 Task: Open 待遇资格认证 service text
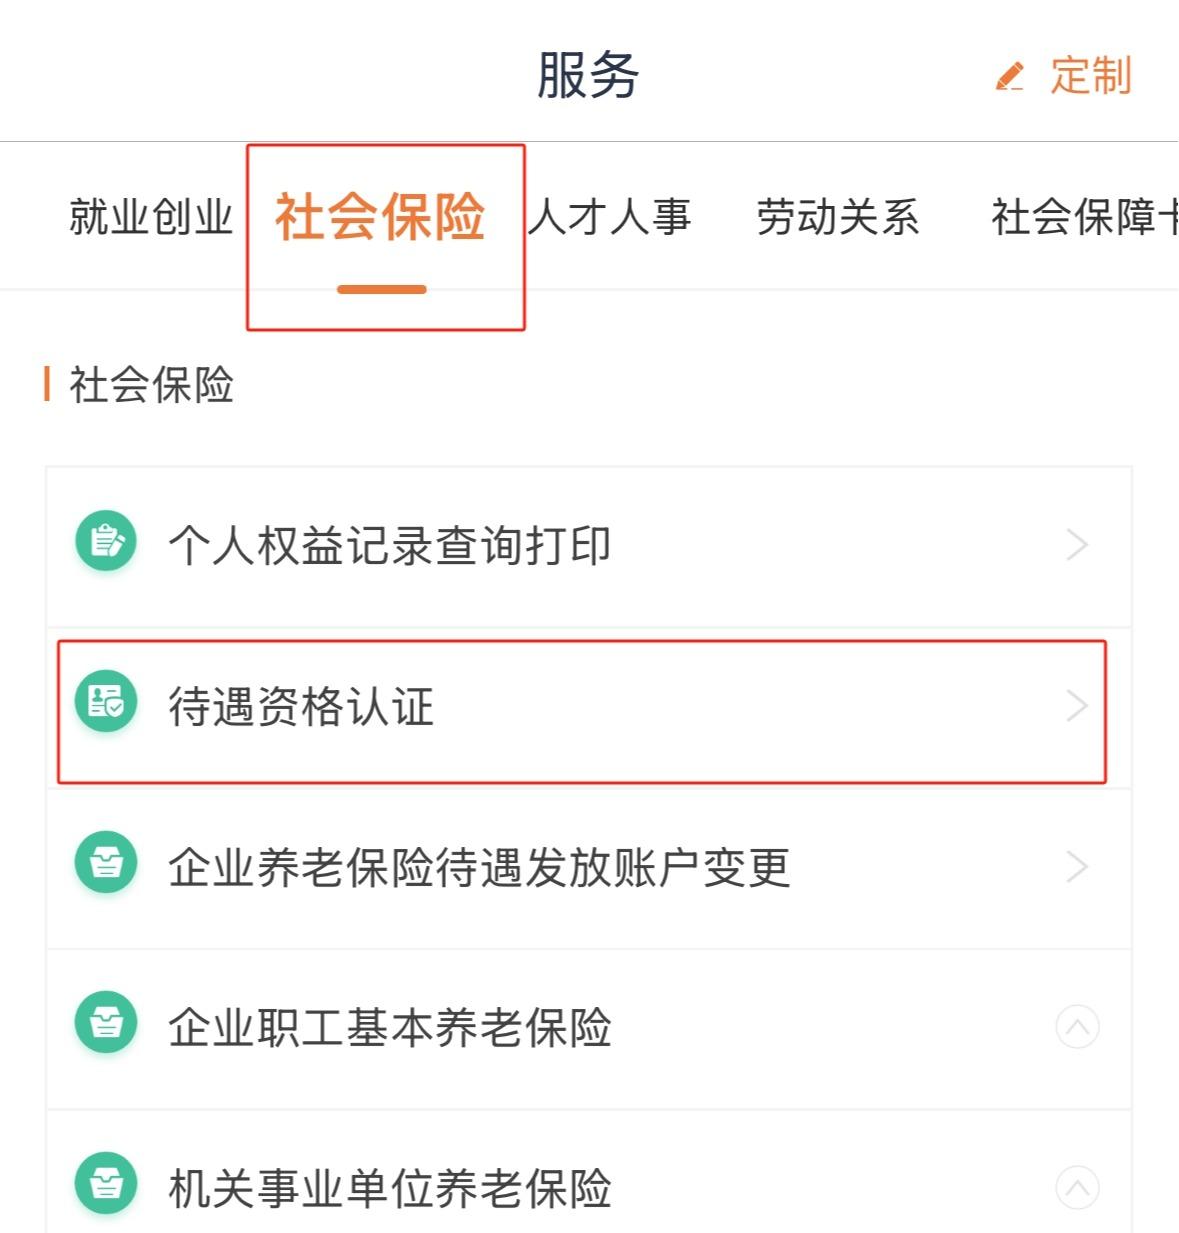pos(301,707)
